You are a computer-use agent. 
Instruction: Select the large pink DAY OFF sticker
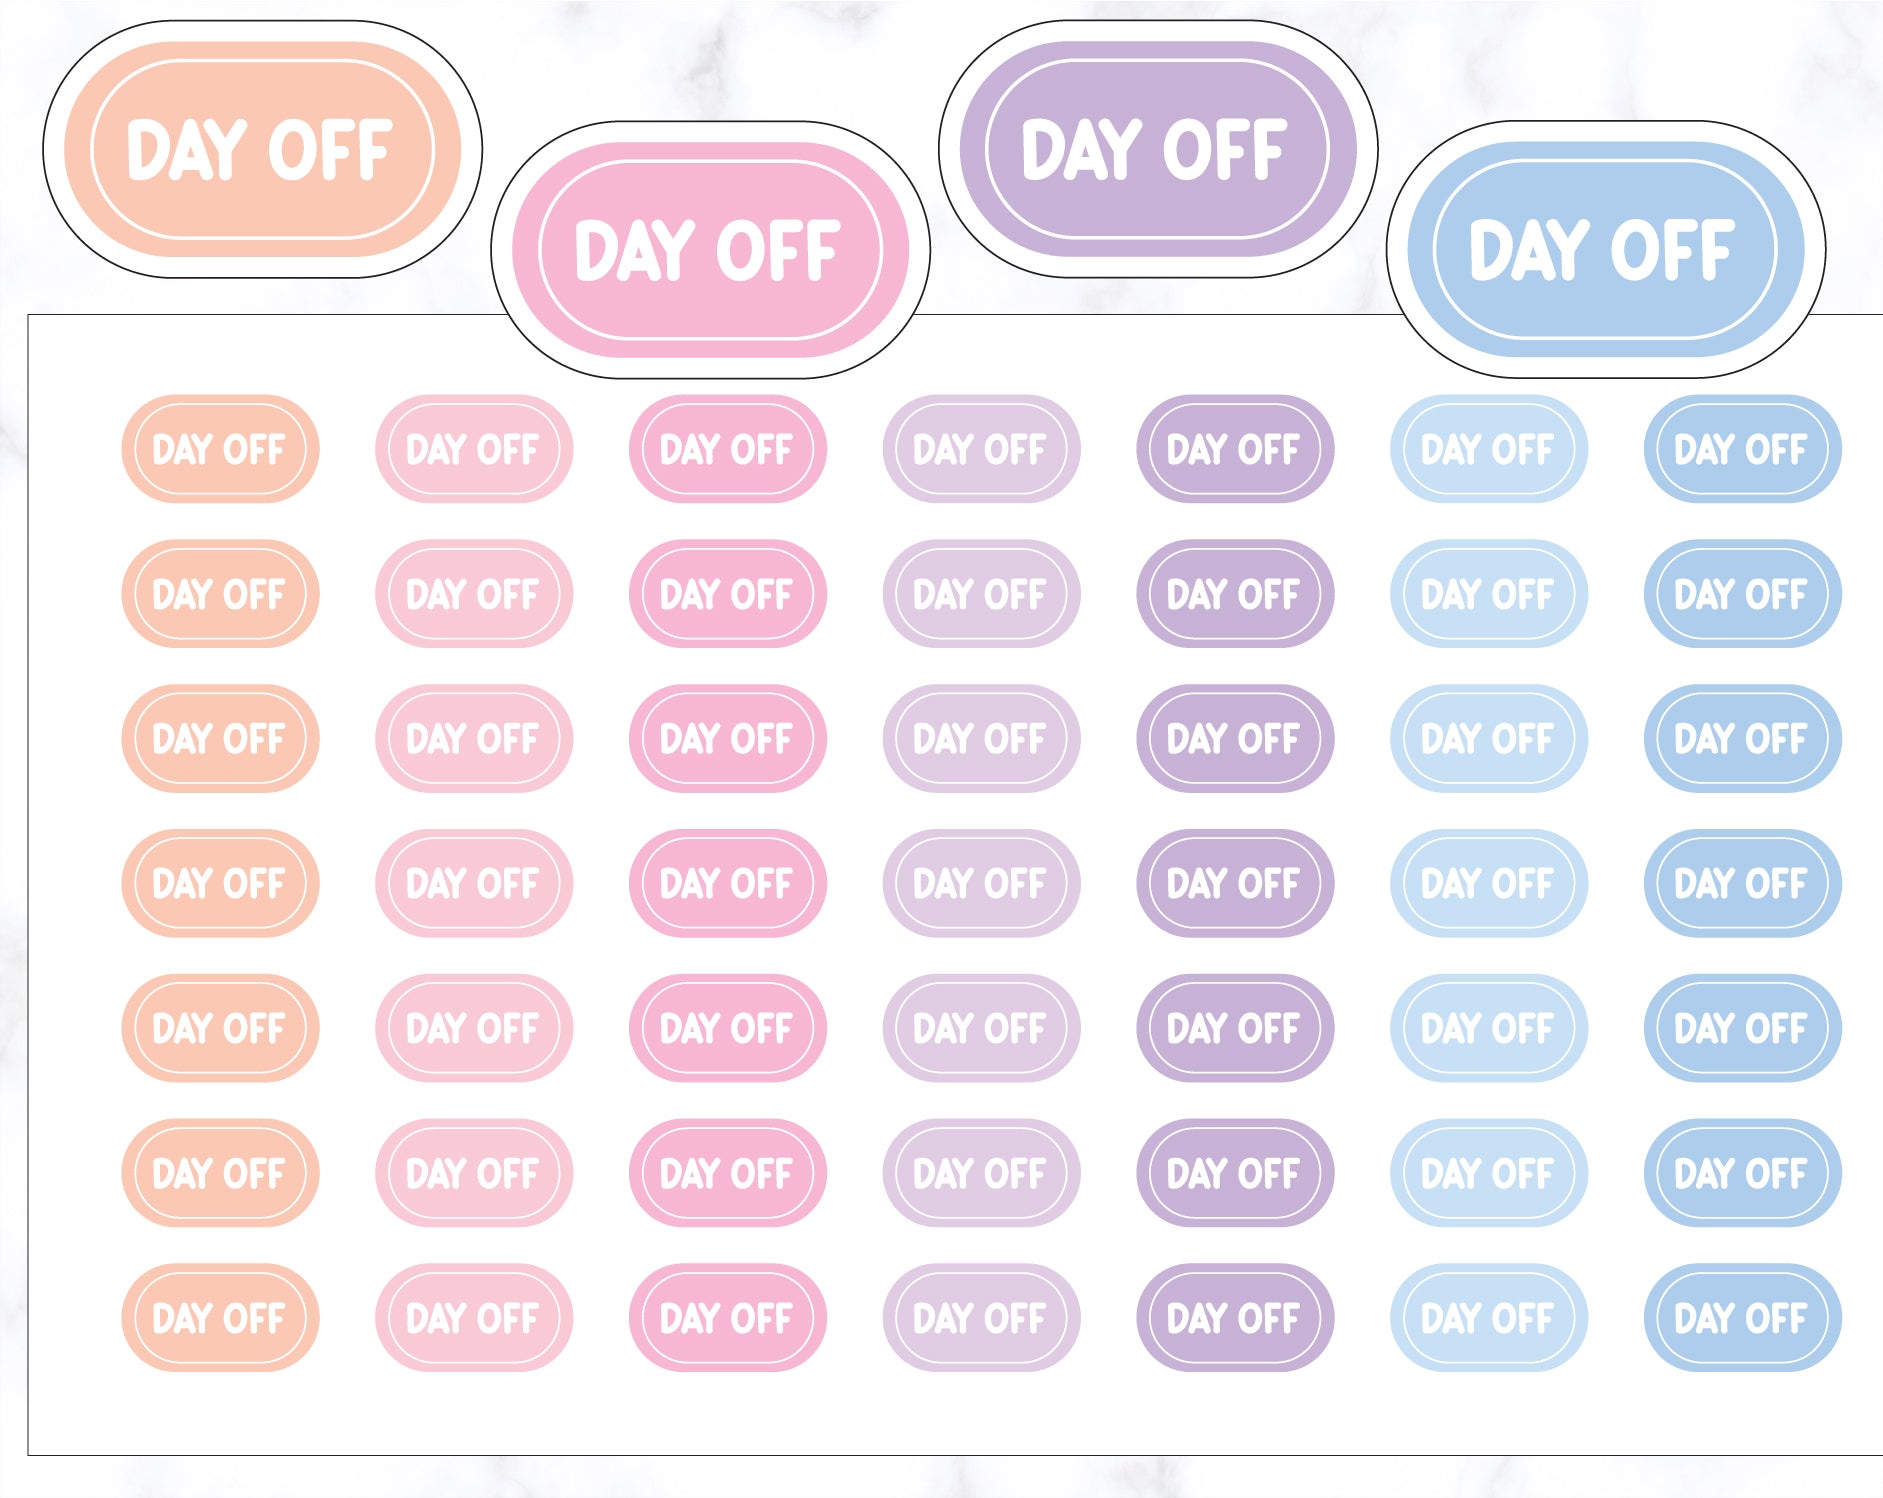coord(710,250)
